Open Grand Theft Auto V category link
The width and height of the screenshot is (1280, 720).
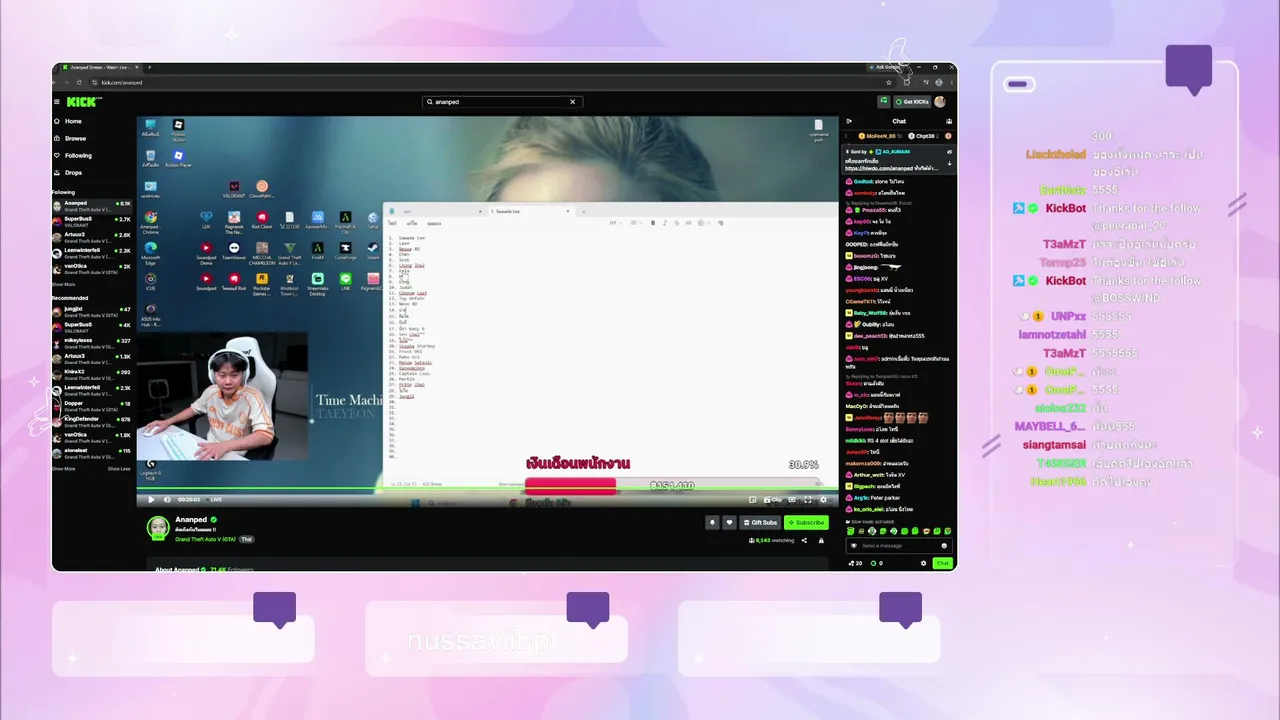click(x=206, y=539)
